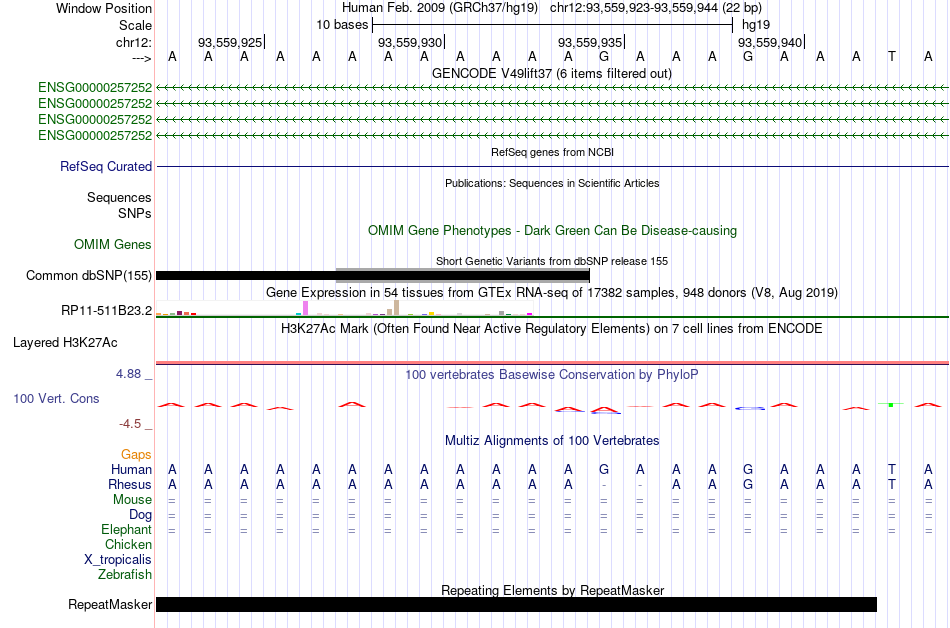Click the Zebrafish alignment row label
This screenshot has height=628, width=950.
(125, 574)
